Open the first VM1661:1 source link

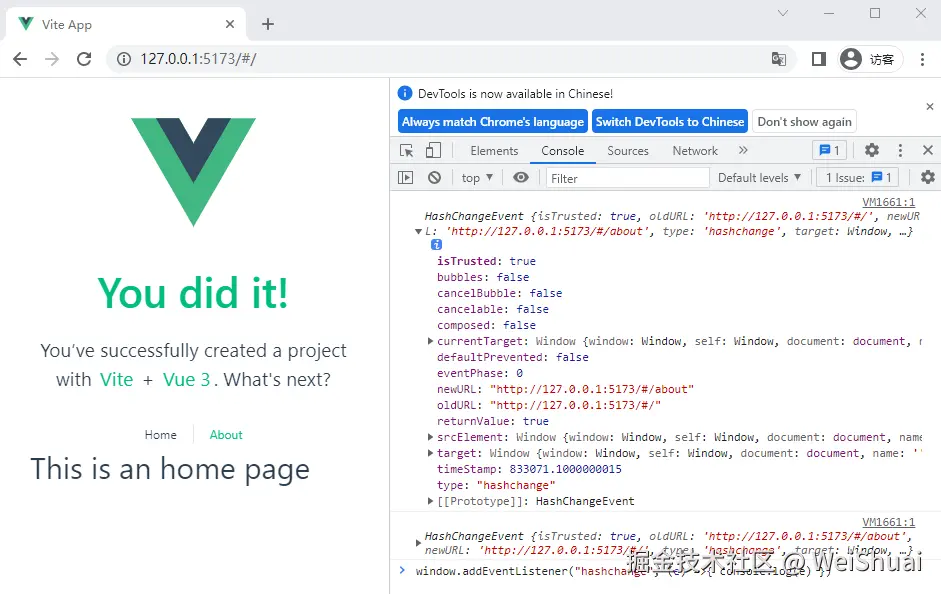tap(888, 202)
